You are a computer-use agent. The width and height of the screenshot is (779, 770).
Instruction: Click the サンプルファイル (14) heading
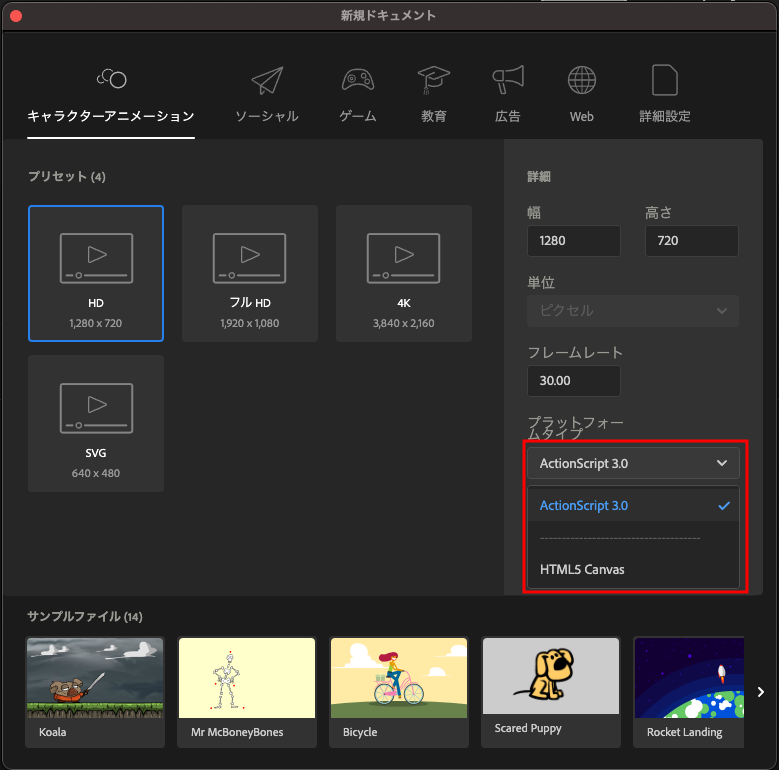[x=85, y=616]
